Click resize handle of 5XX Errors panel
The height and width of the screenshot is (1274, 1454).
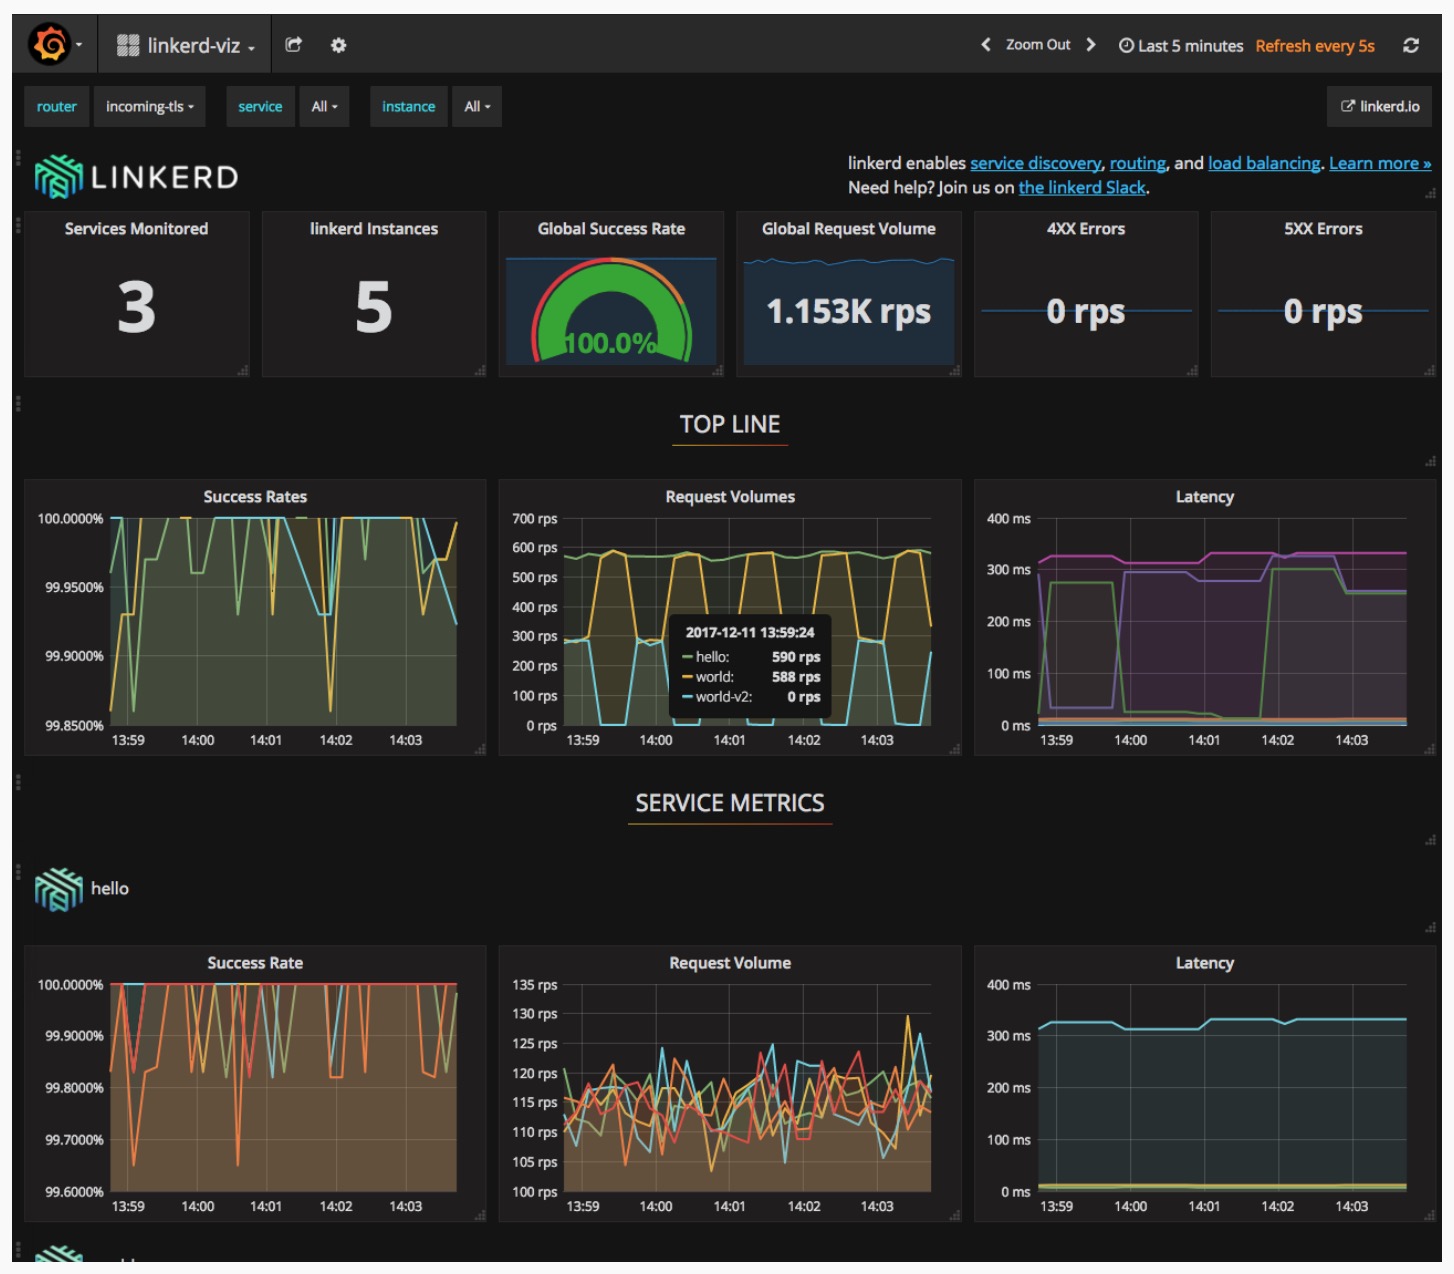pos(1430,371)
